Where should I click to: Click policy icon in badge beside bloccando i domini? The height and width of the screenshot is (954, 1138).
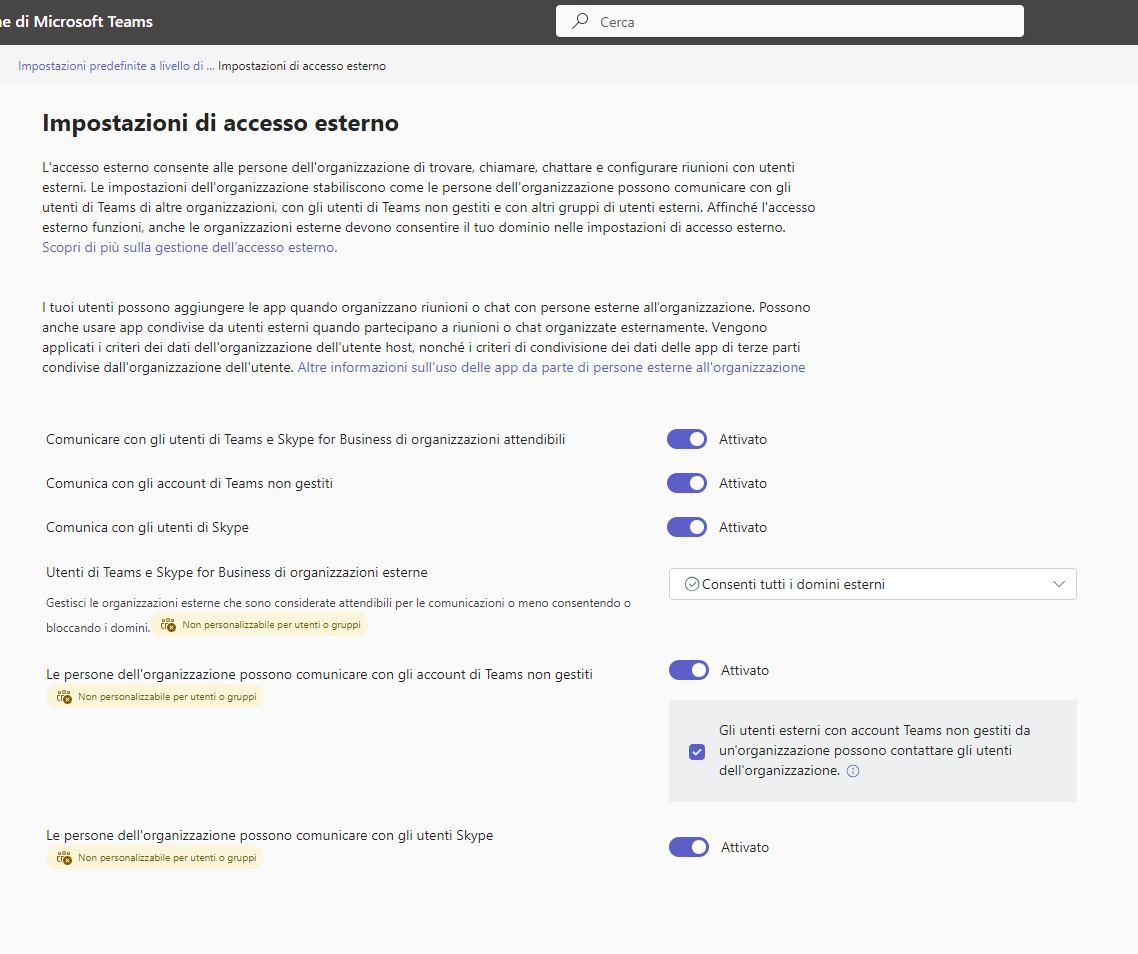[168, 624]
